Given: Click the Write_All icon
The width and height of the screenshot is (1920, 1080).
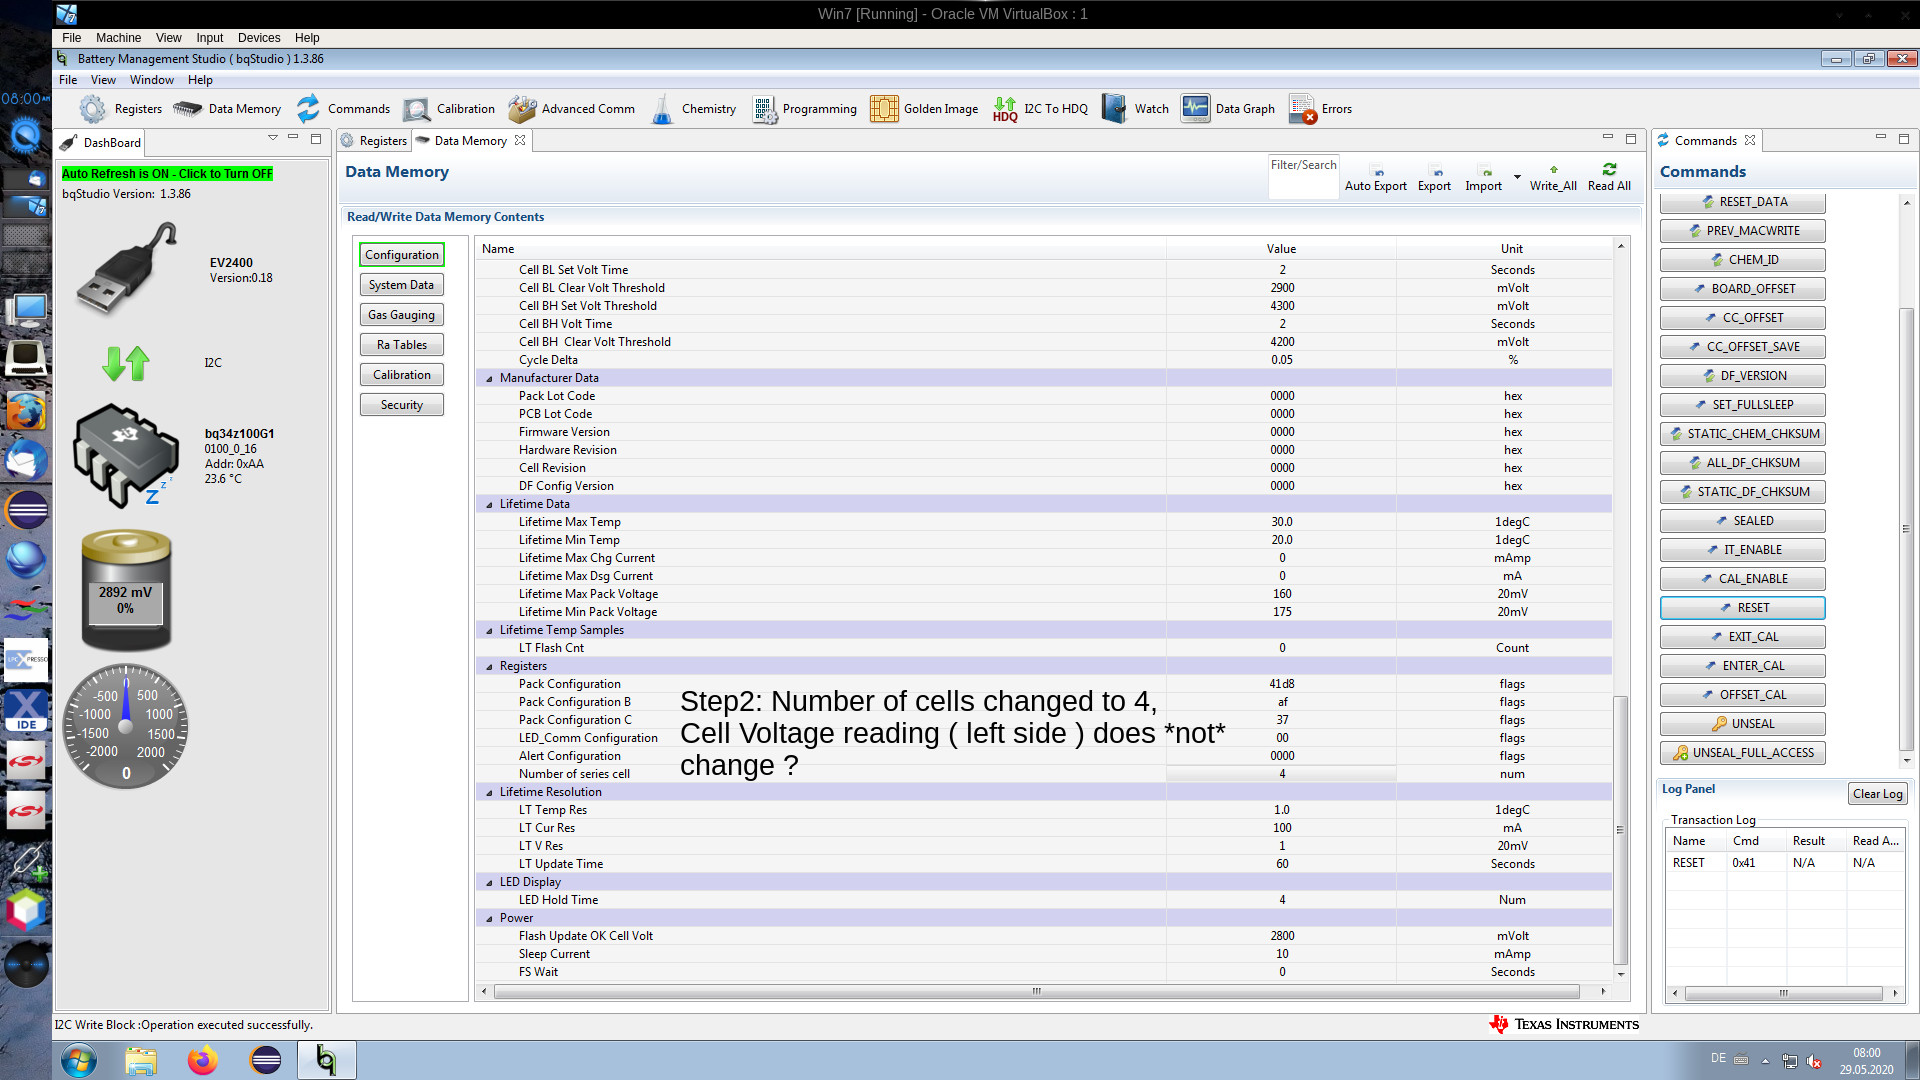Looking at the screenshot, I should 1553,170.
